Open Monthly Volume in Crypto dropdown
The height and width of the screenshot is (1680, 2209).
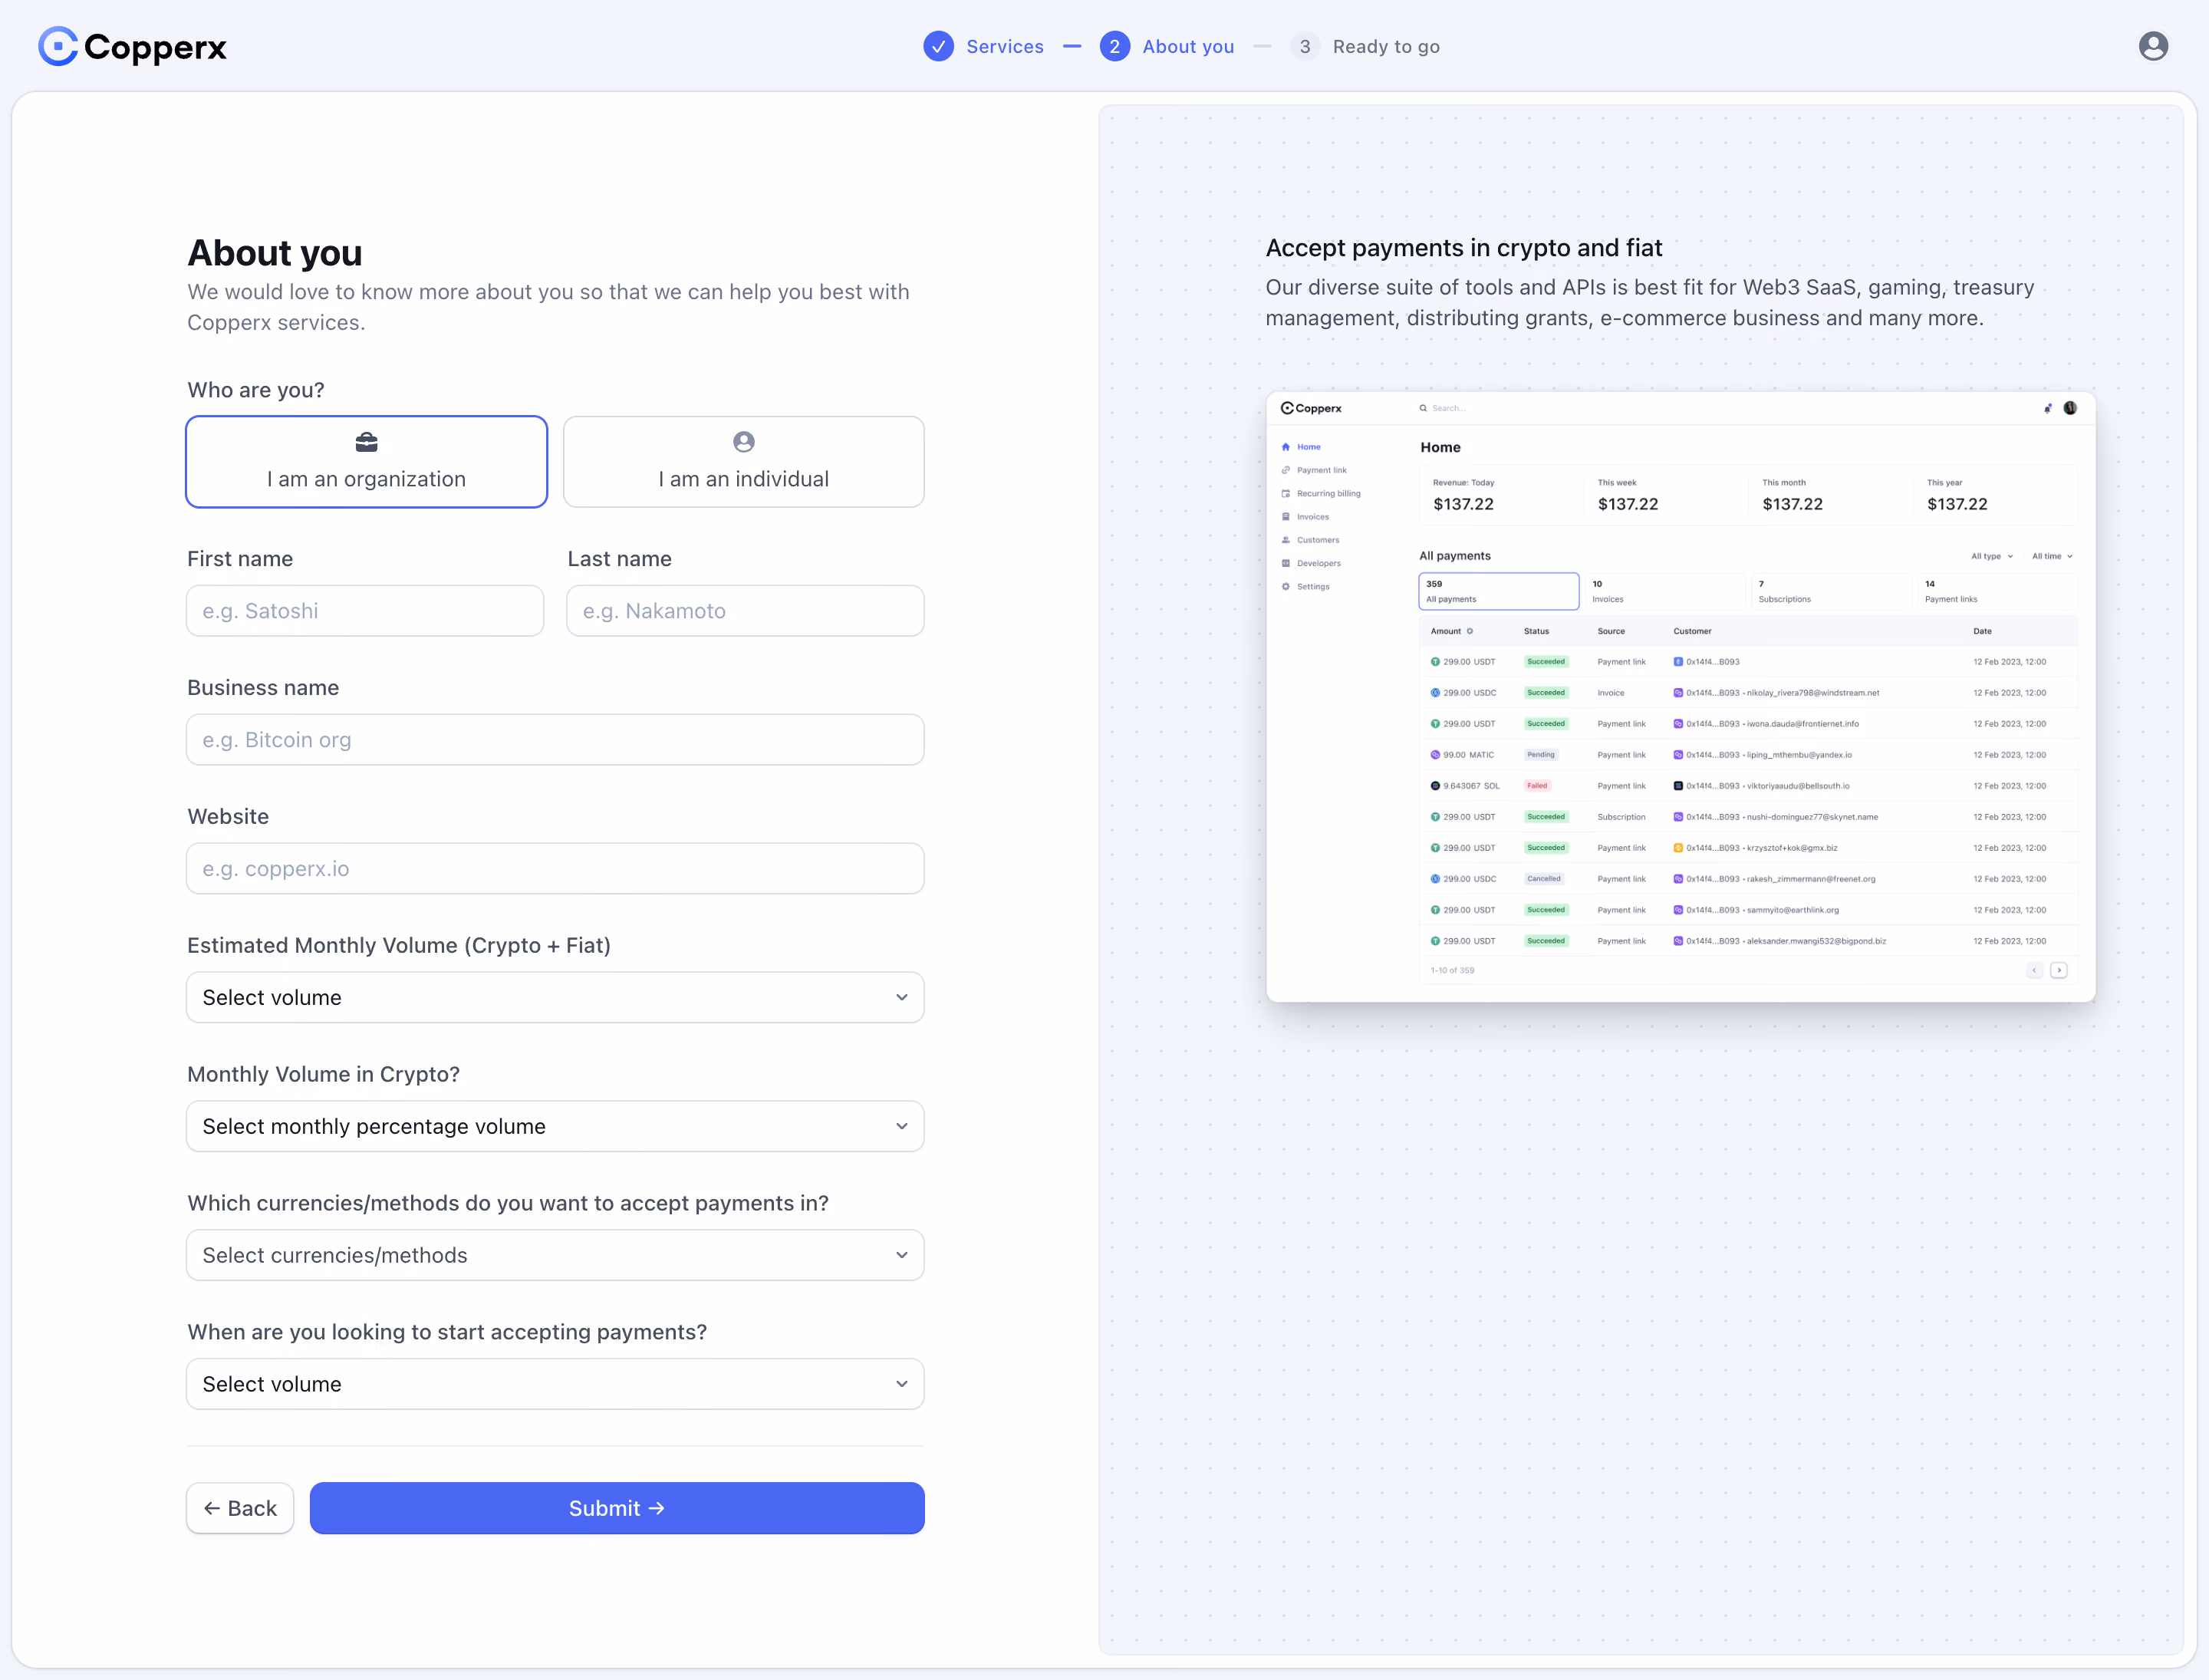pyautogui.click(x=555, y=1126)
